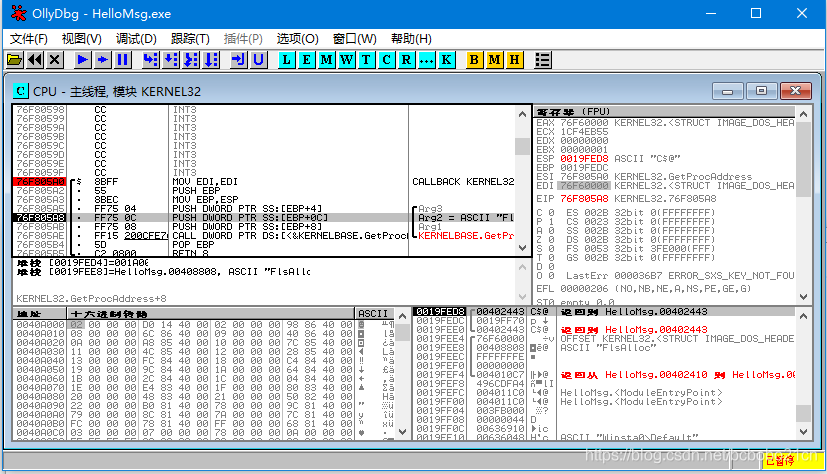The image size is (827, 474).
Task: Click the Open file folder icon
Action: pos(15,60)
